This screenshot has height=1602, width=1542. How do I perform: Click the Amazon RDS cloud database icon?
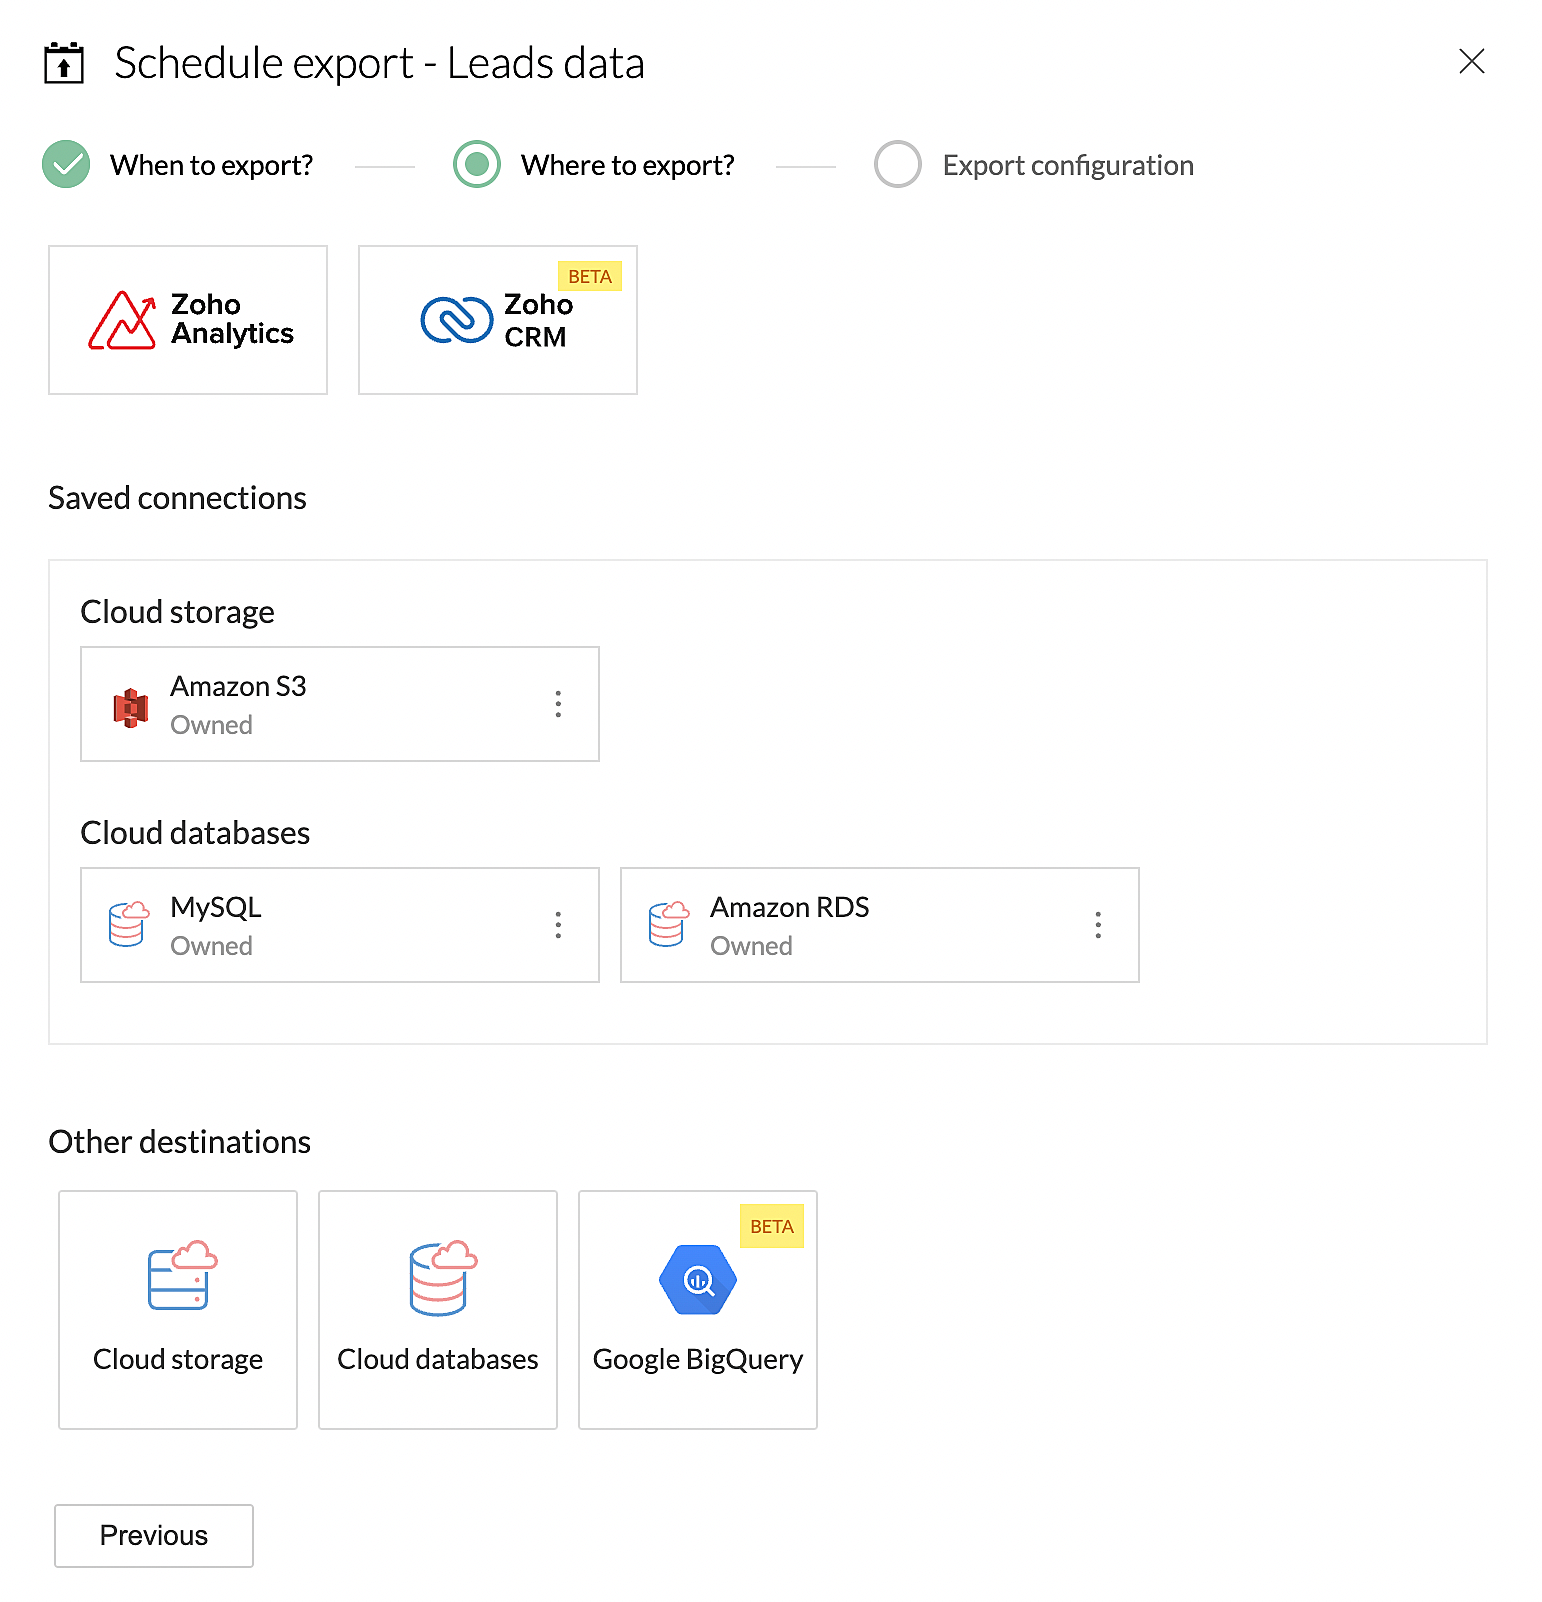[669, 923]
